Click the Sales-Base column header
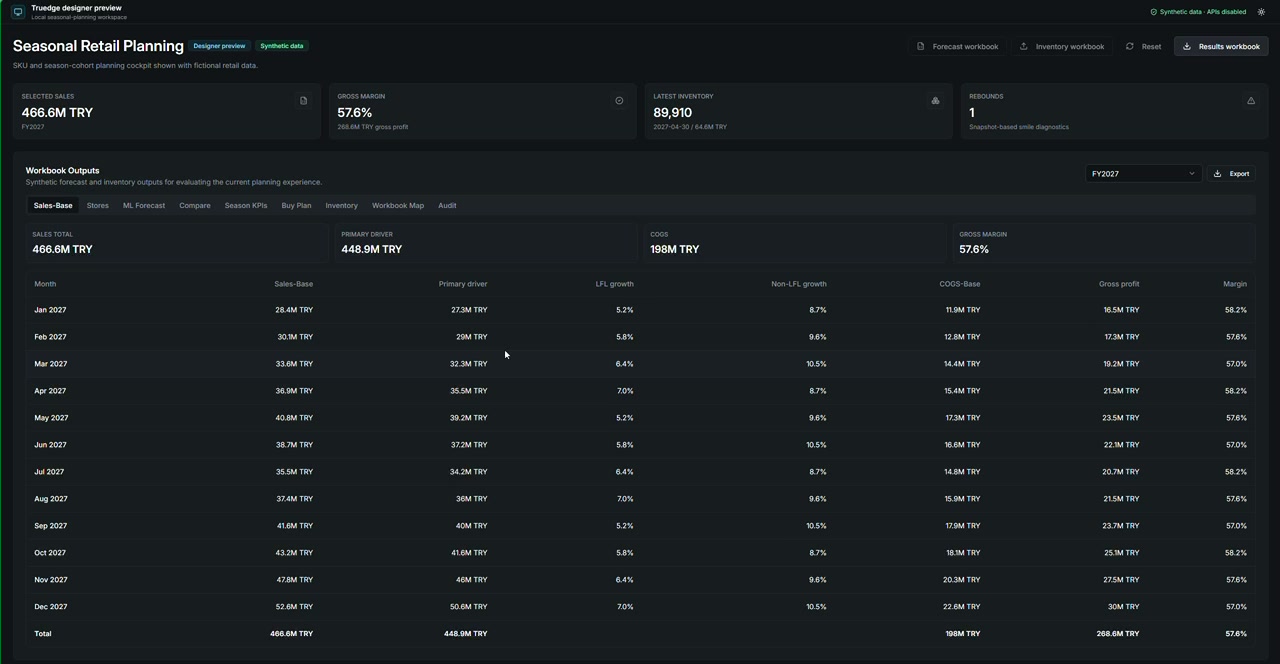1280x664 pixels. click(x=294, y=284)
